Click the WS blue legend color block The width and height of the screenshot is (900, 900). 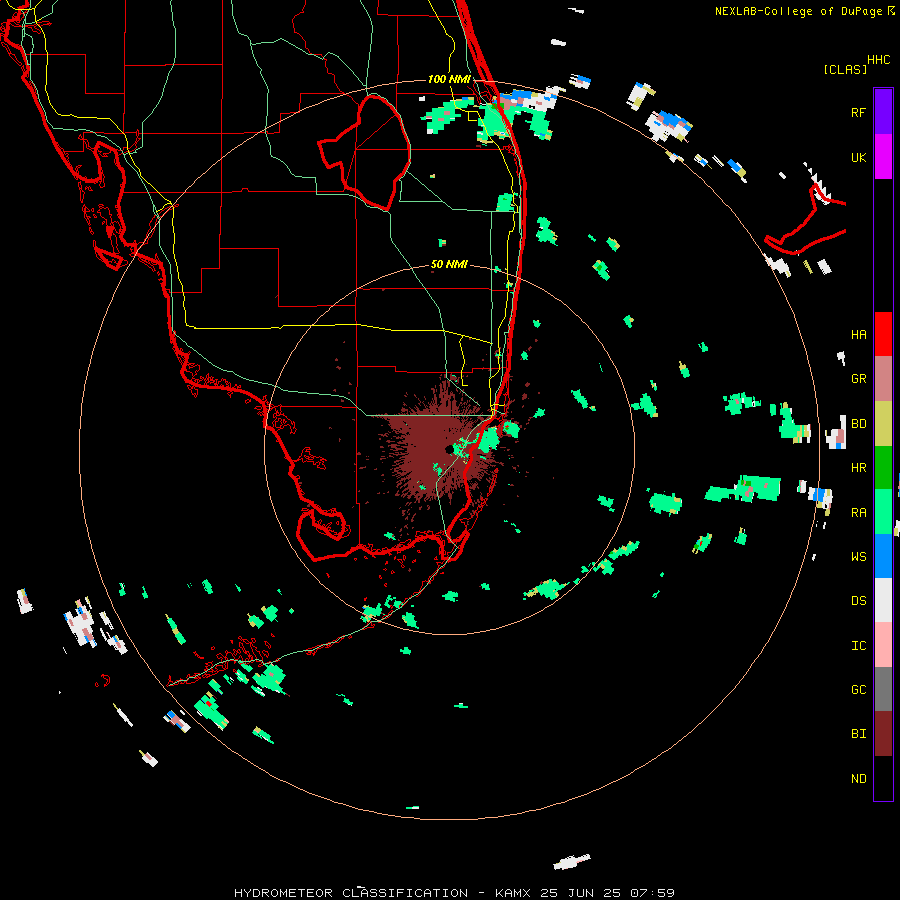point(883,556)
